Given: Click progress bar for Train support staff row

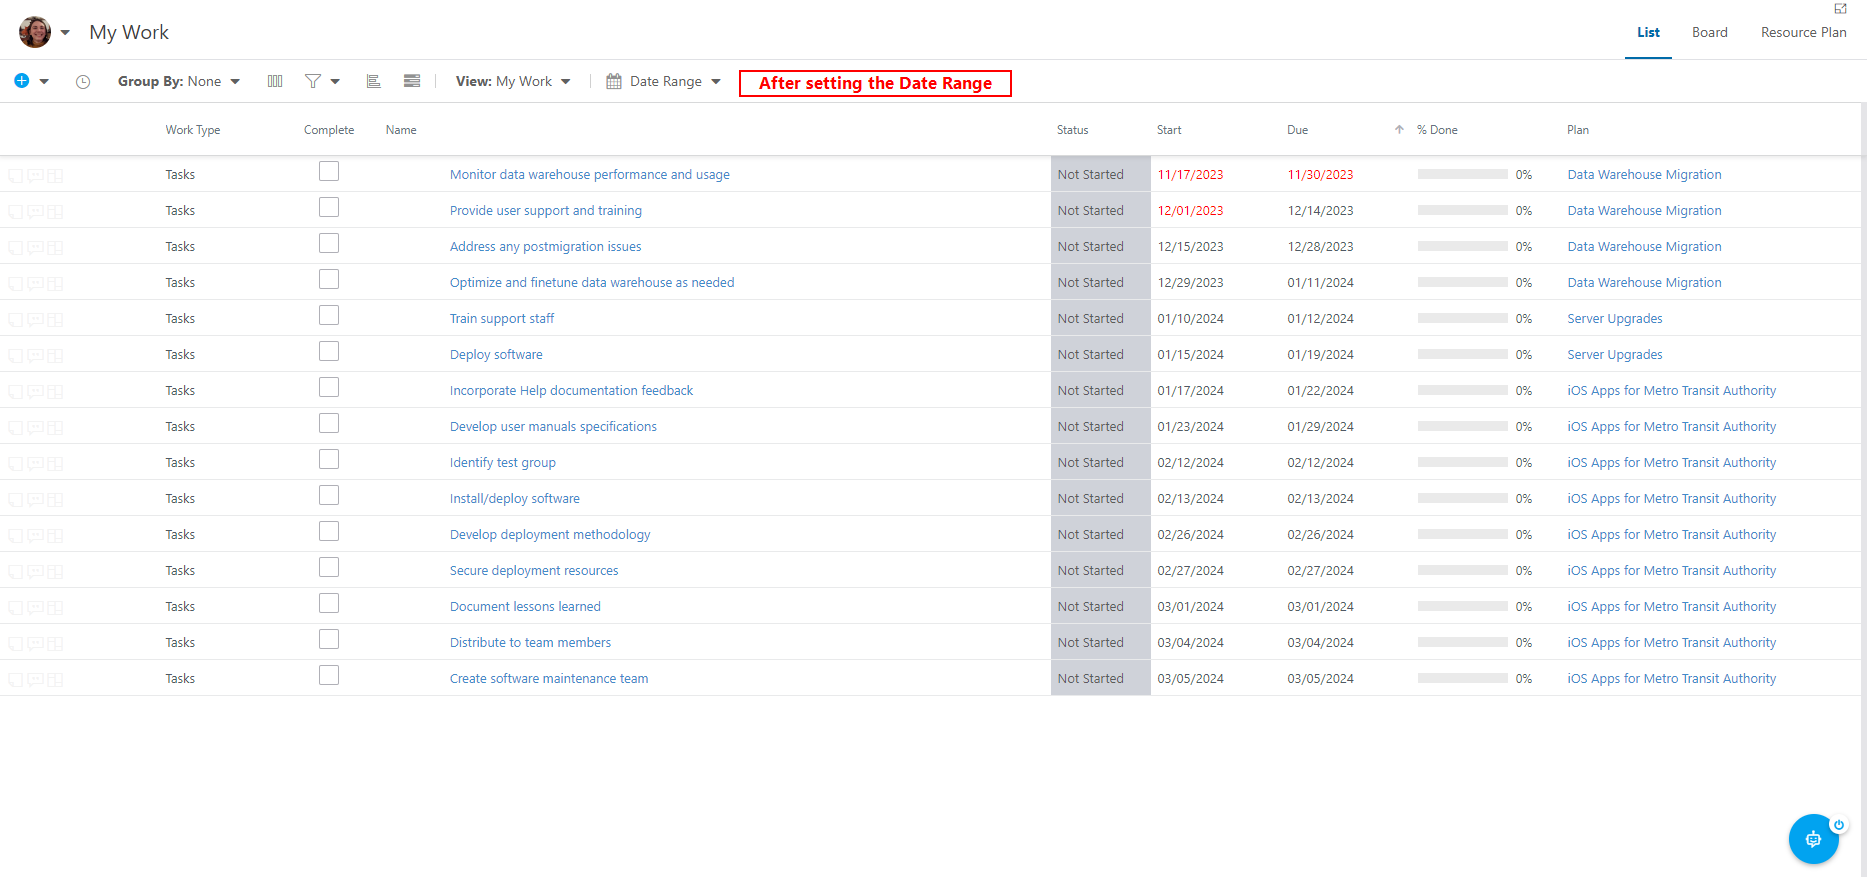Looking at the screenshot, I should coord(1462,318).
